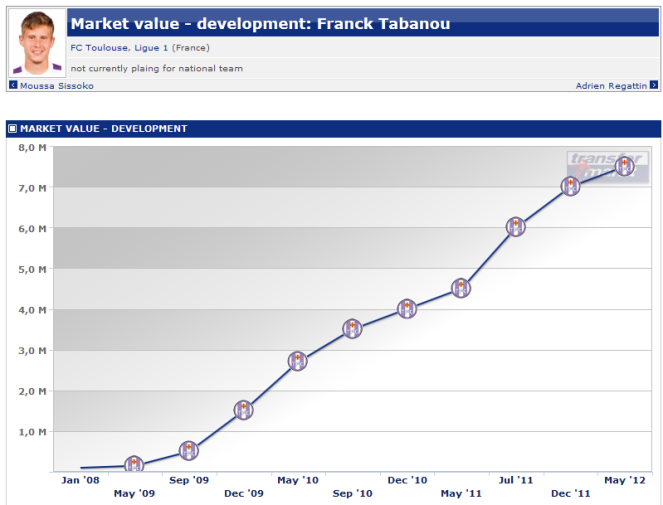Select the May '12 peak value marker
The height and width of the screenshot is (505, 663).
click(x=624, y=166)
